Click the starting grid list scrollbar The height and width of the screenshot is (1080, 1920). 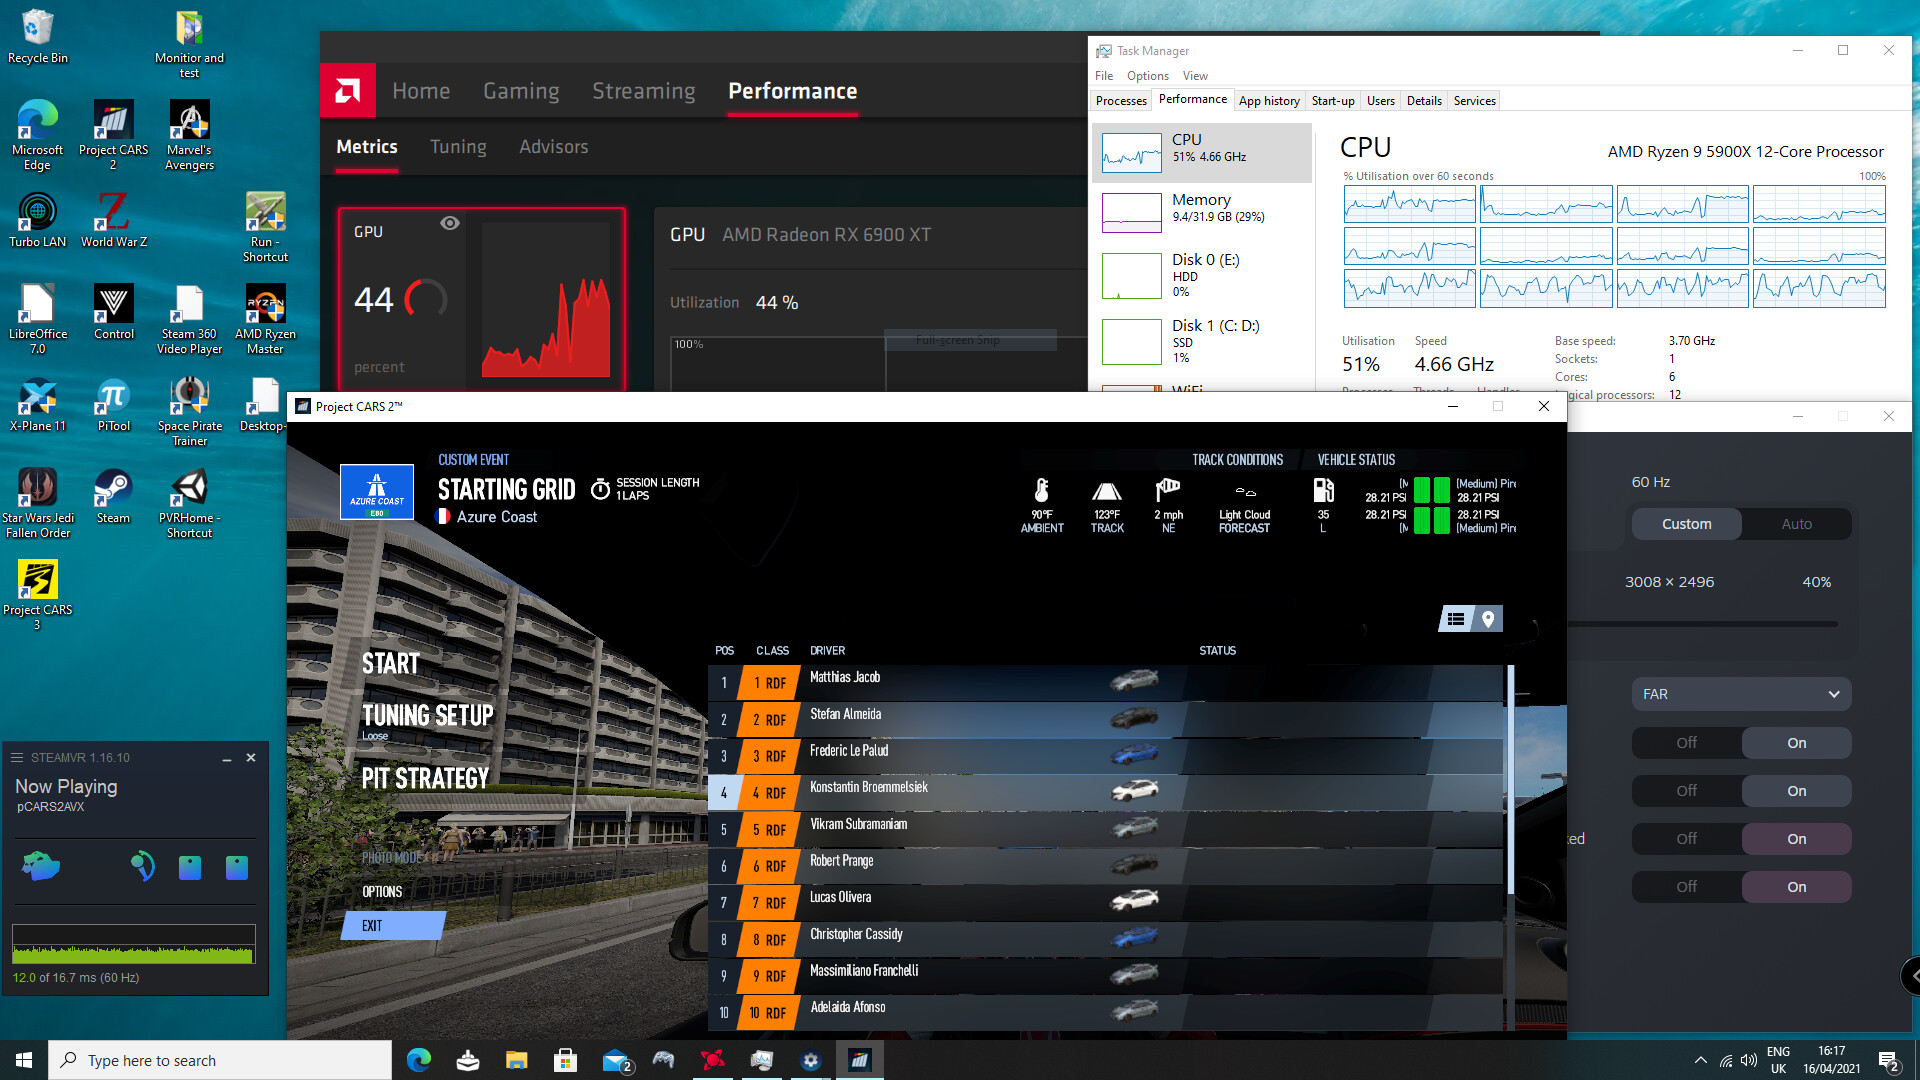[x=1510, y=780]
